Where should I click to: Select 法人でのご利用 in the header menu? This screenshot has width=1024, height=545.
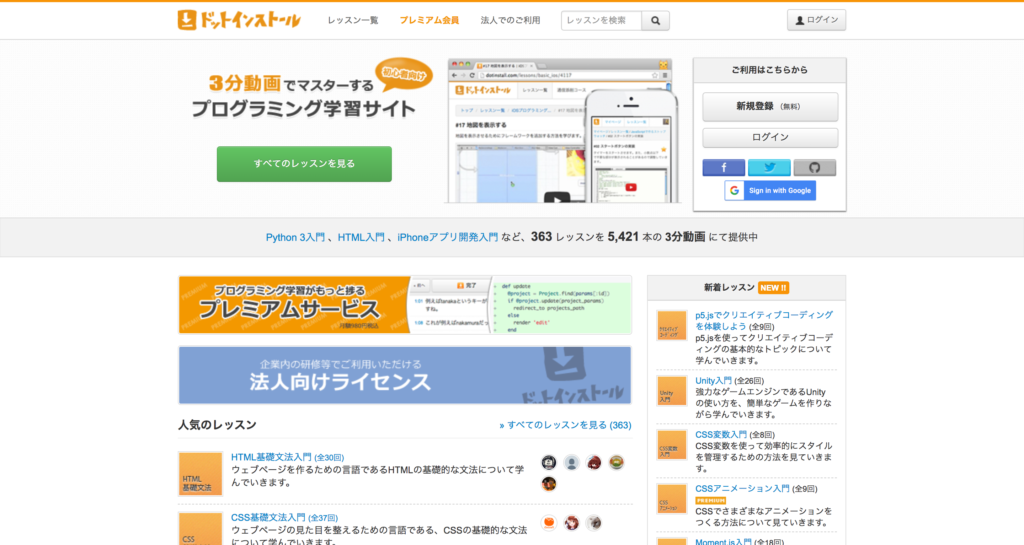click(x=510, y=20)
